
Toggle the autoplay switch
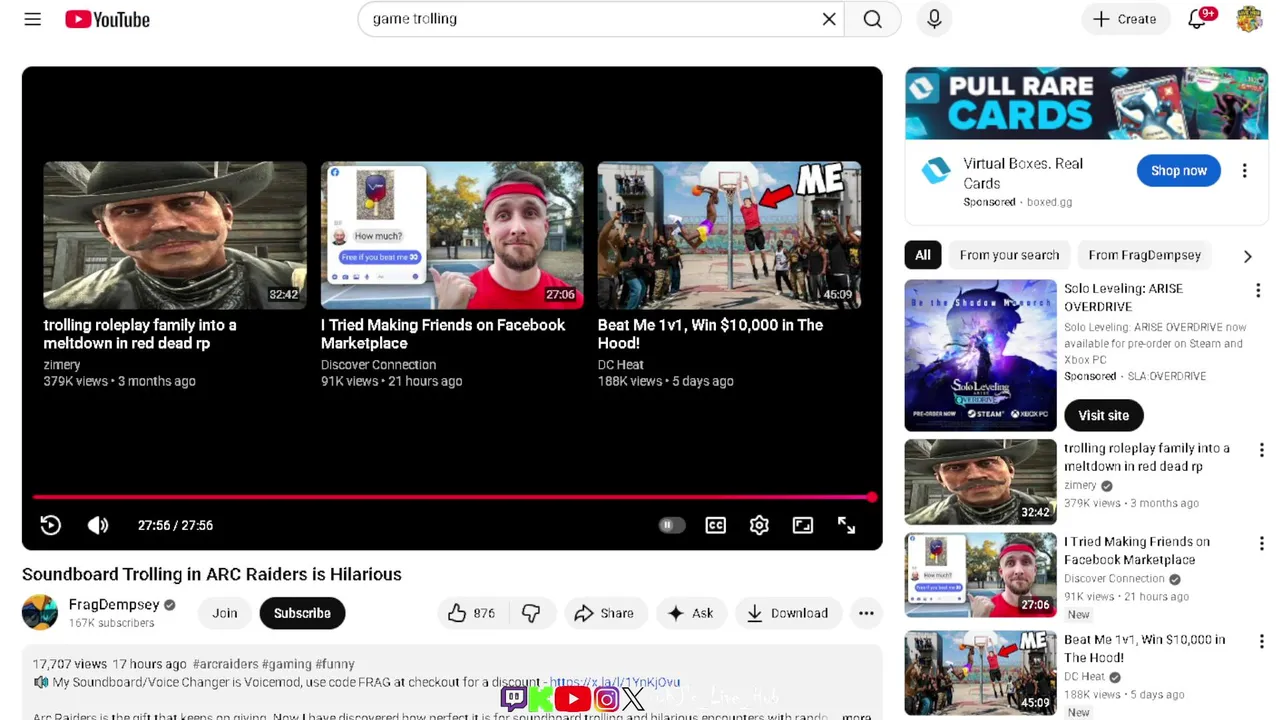[671, 525]
